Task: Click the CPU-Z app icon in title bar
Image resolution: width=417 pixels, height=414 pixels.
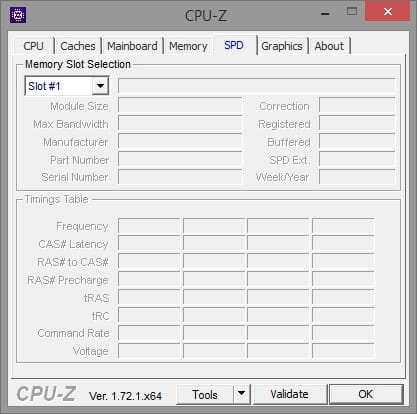Action: [18, 15]
